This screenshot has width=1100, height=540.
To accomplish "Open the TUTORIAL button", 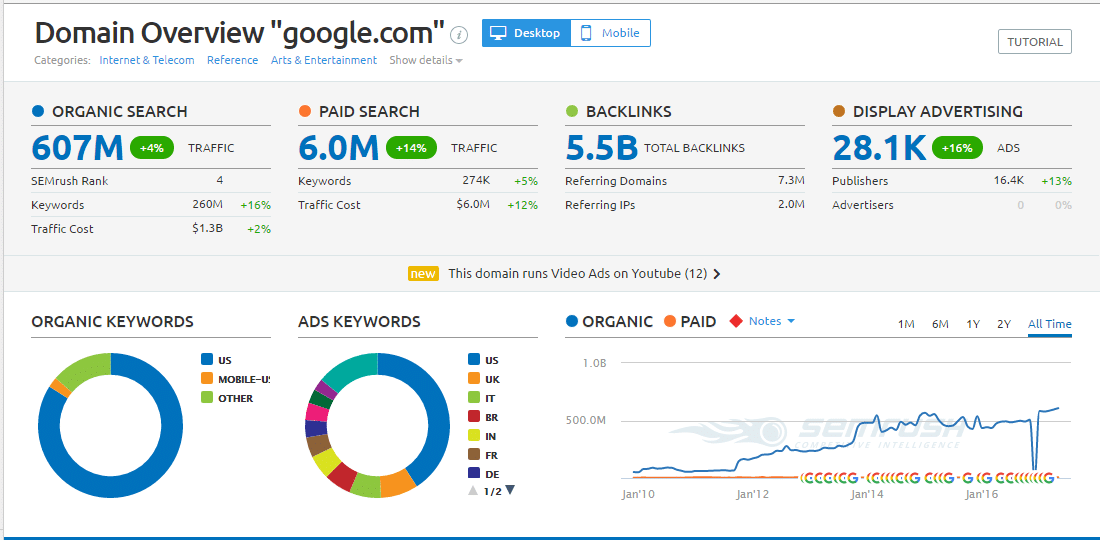I will point(1035,41).
